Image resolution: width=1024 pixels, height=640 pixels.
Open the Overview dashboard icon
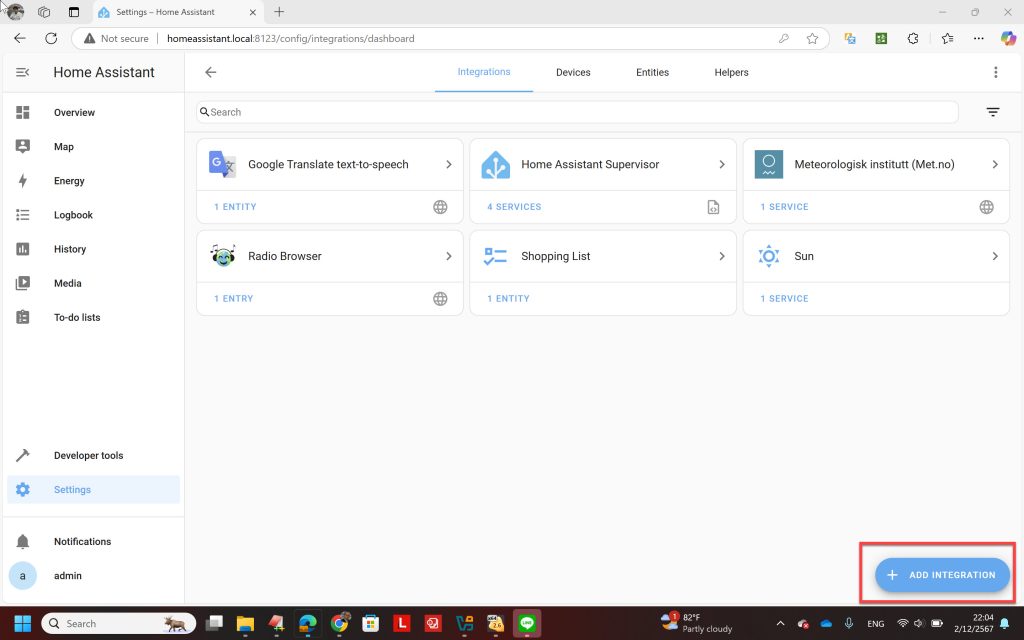coord(23,113)
